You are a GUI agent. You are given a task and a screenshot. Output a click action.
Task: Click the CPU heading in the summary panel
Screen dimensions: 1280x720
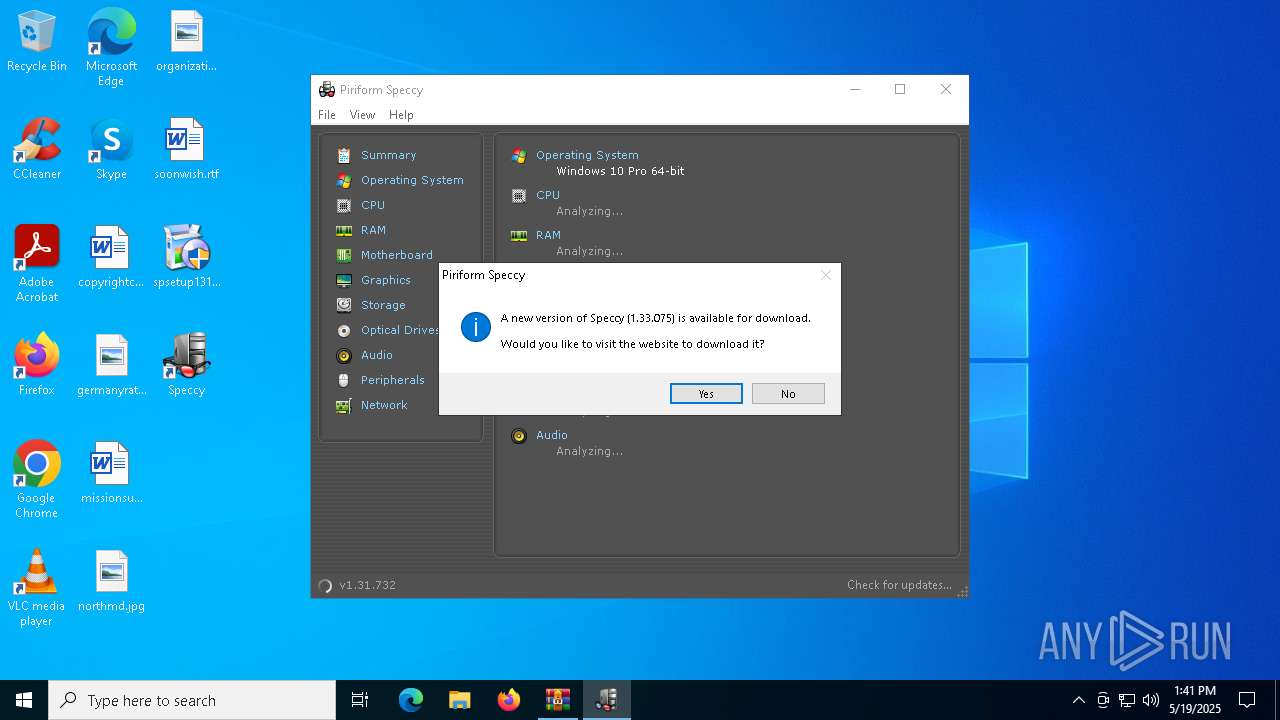(548, 195)
